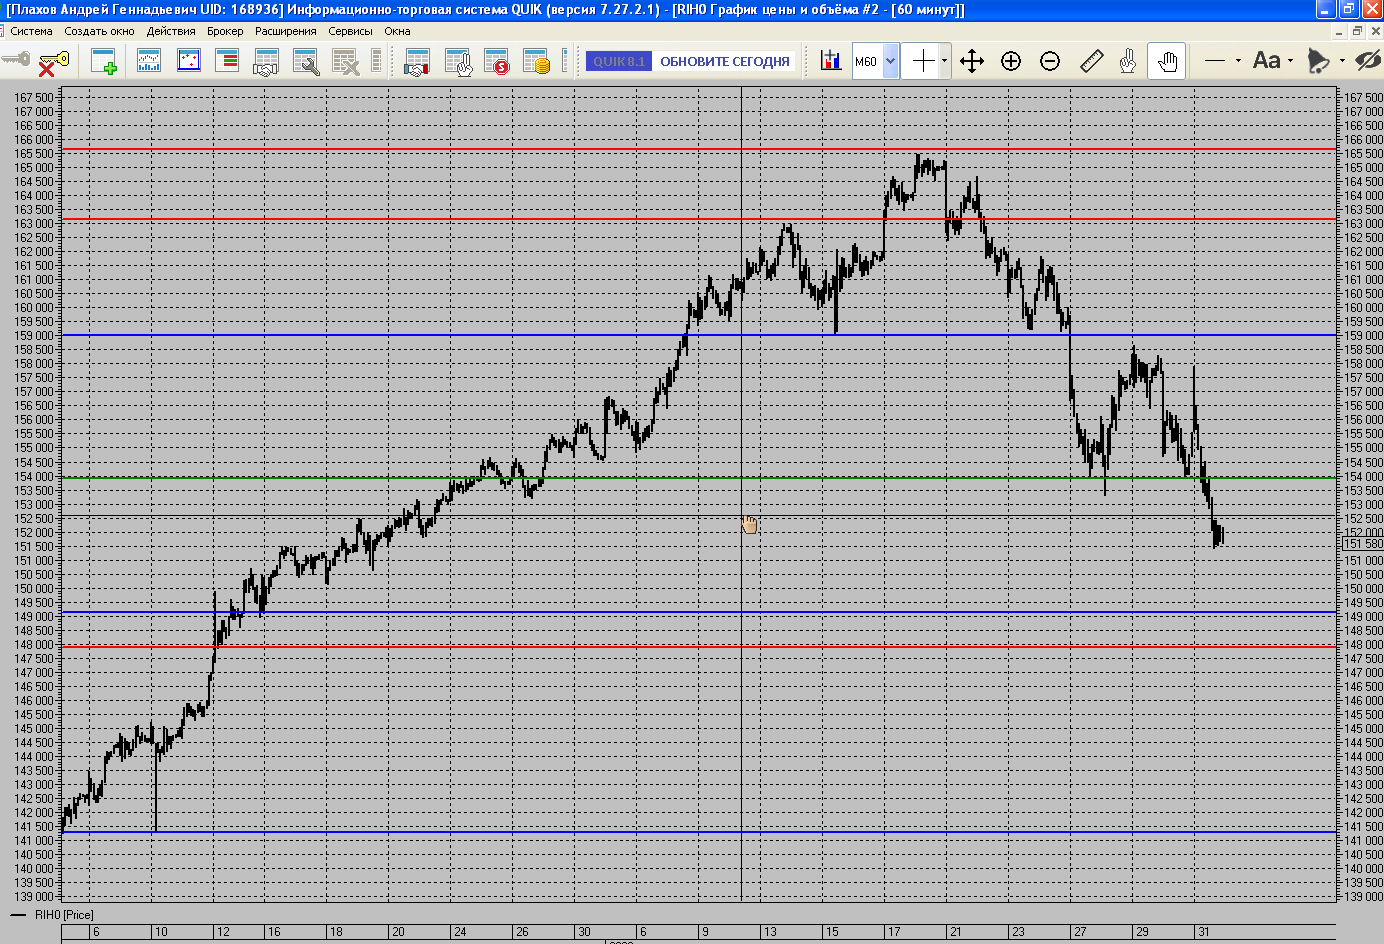
Task: Expand the line tool dropdown arrow
Action: tap(1238, 61)
